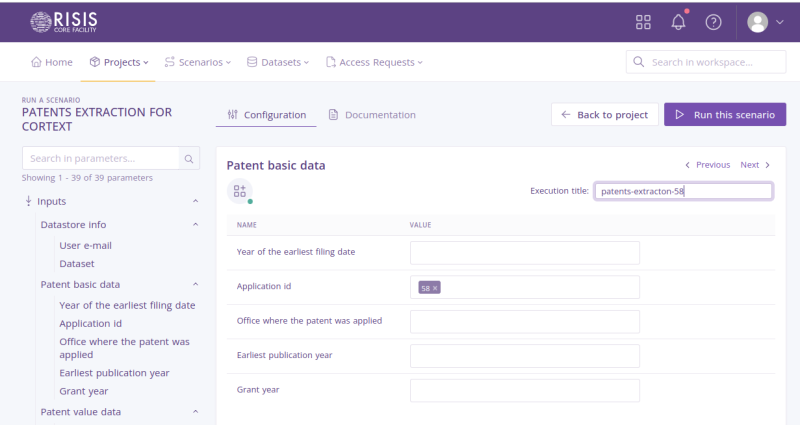800x425 pixels.
Task: Collapse the Datastore info tree section
Action: (195, 225)
